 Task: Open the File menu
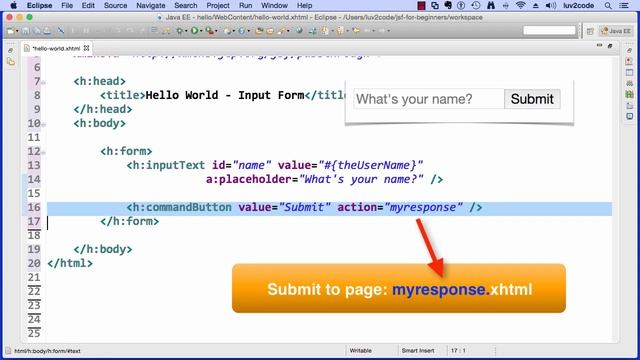67,5
